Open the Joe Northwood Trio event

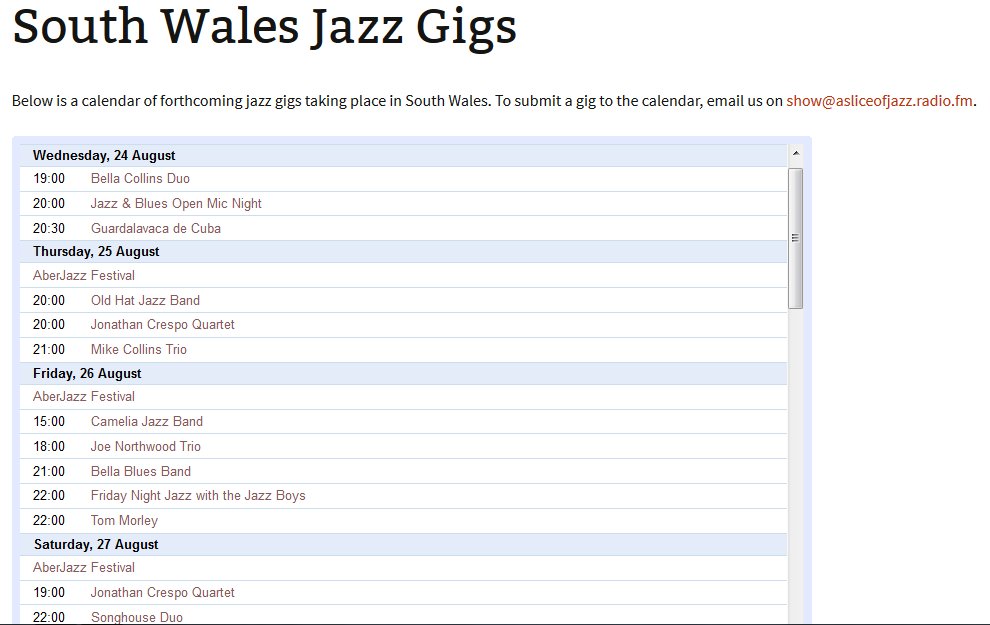click(146, 446)
